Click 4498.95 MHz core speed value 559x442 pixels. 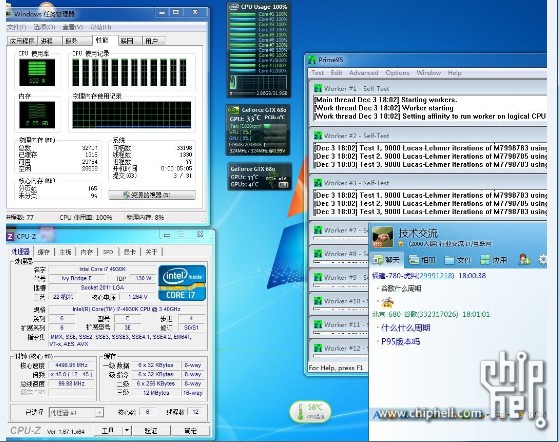[x=71, y=365]
